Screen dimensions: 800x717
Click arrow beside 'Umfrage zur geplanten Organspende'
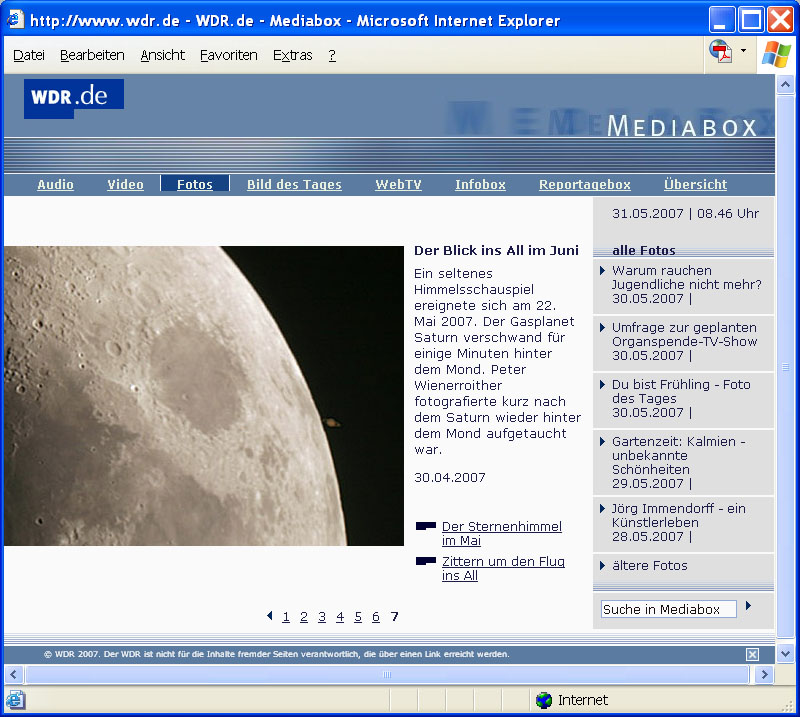pos(602,327)
